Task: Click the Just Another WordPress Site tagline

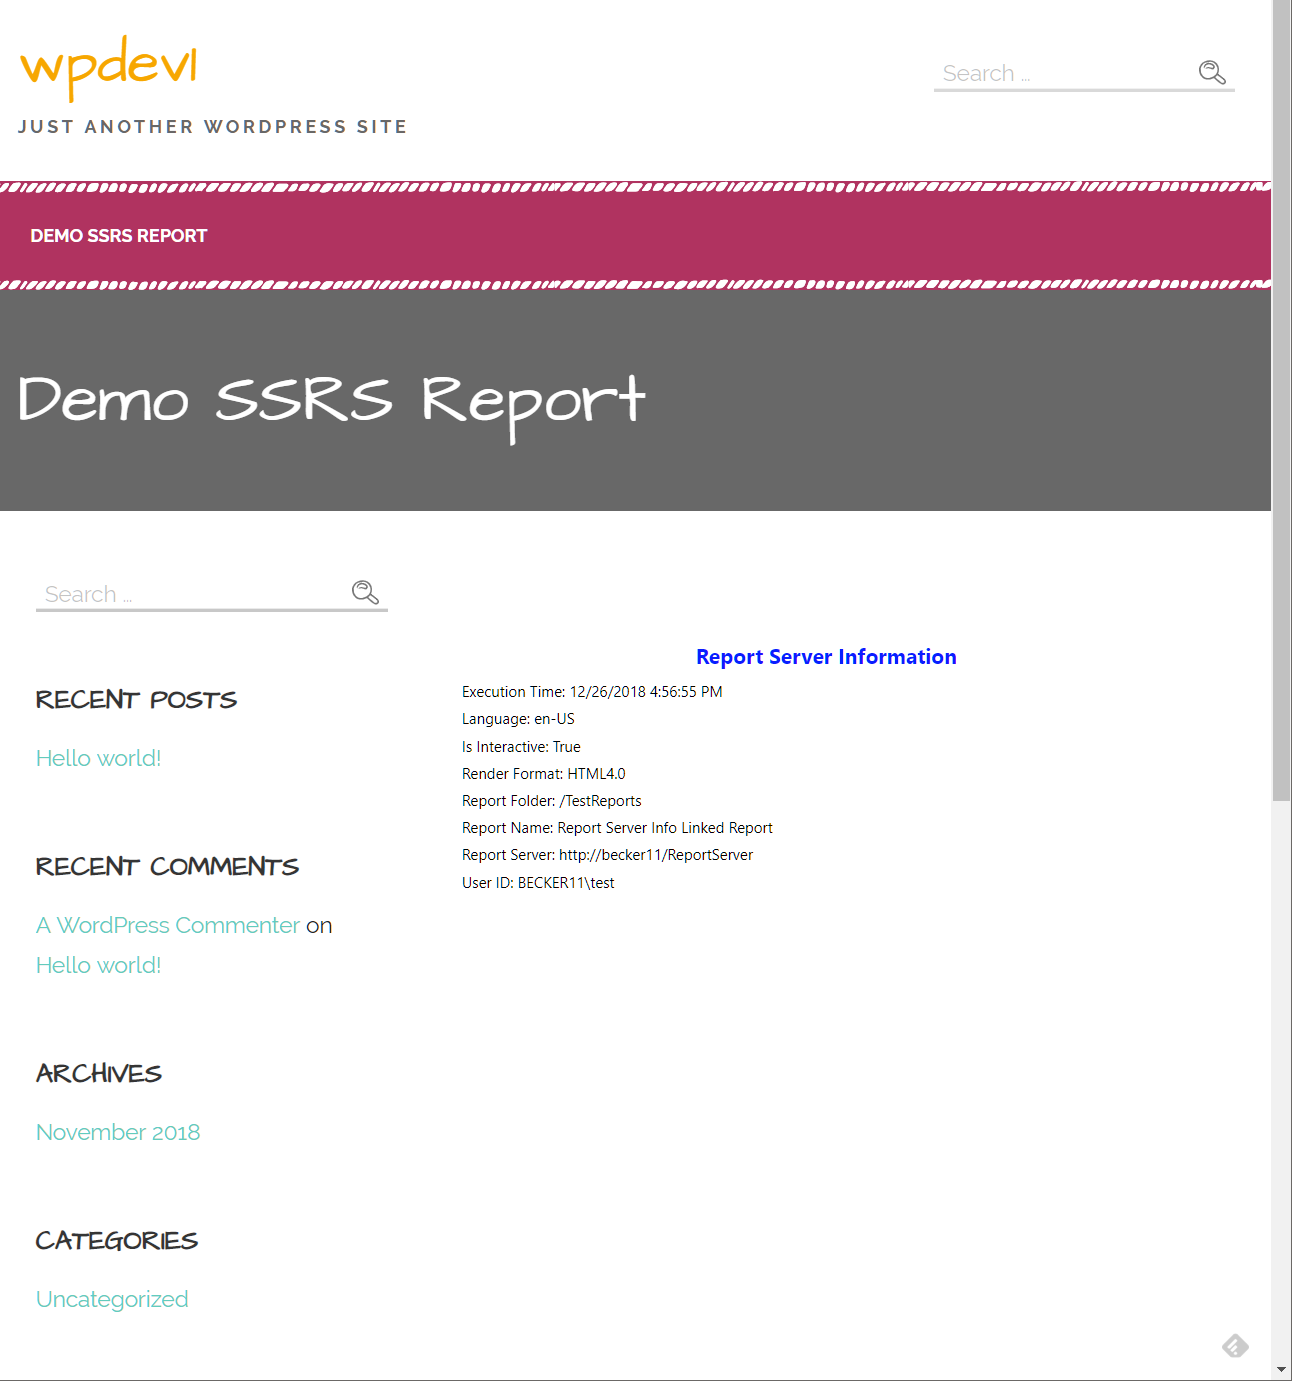Action: pos(212,127)
